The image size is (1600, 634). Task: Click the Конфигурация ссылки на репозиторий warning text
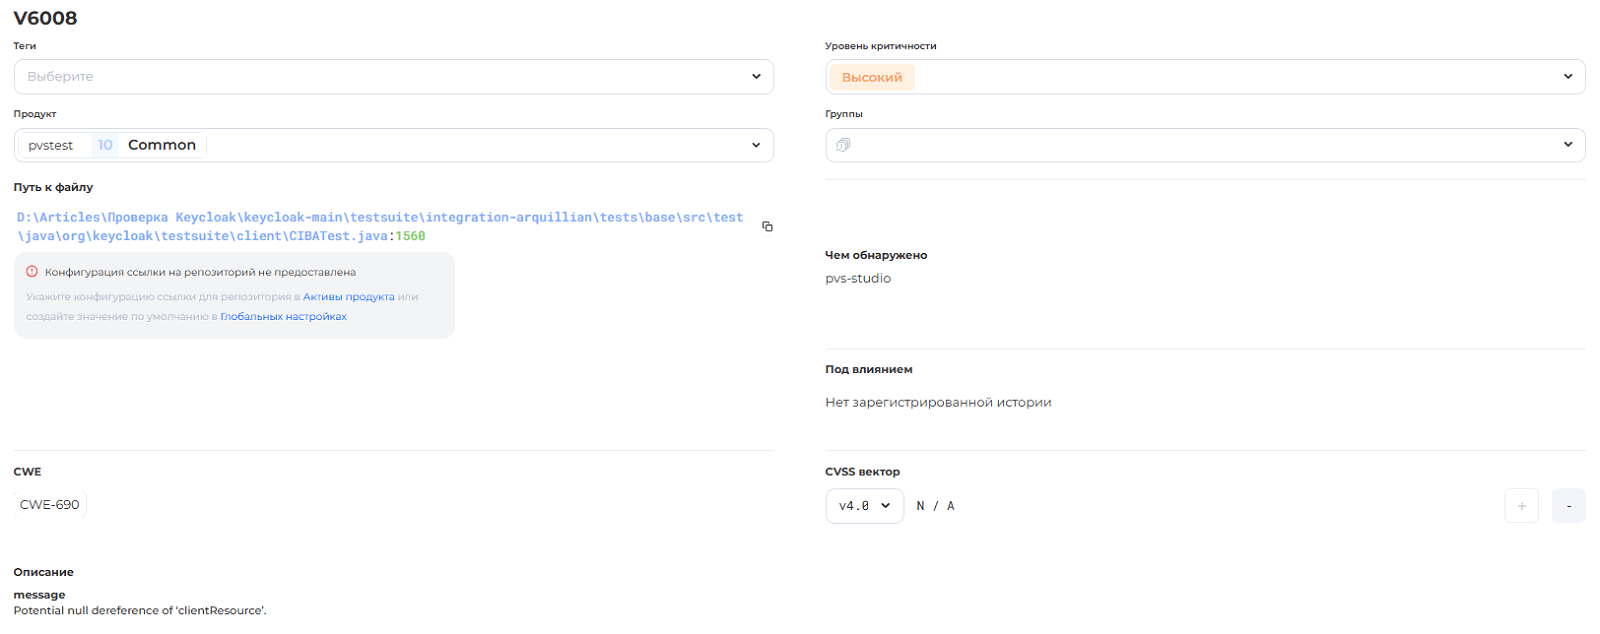coord(200,272)
